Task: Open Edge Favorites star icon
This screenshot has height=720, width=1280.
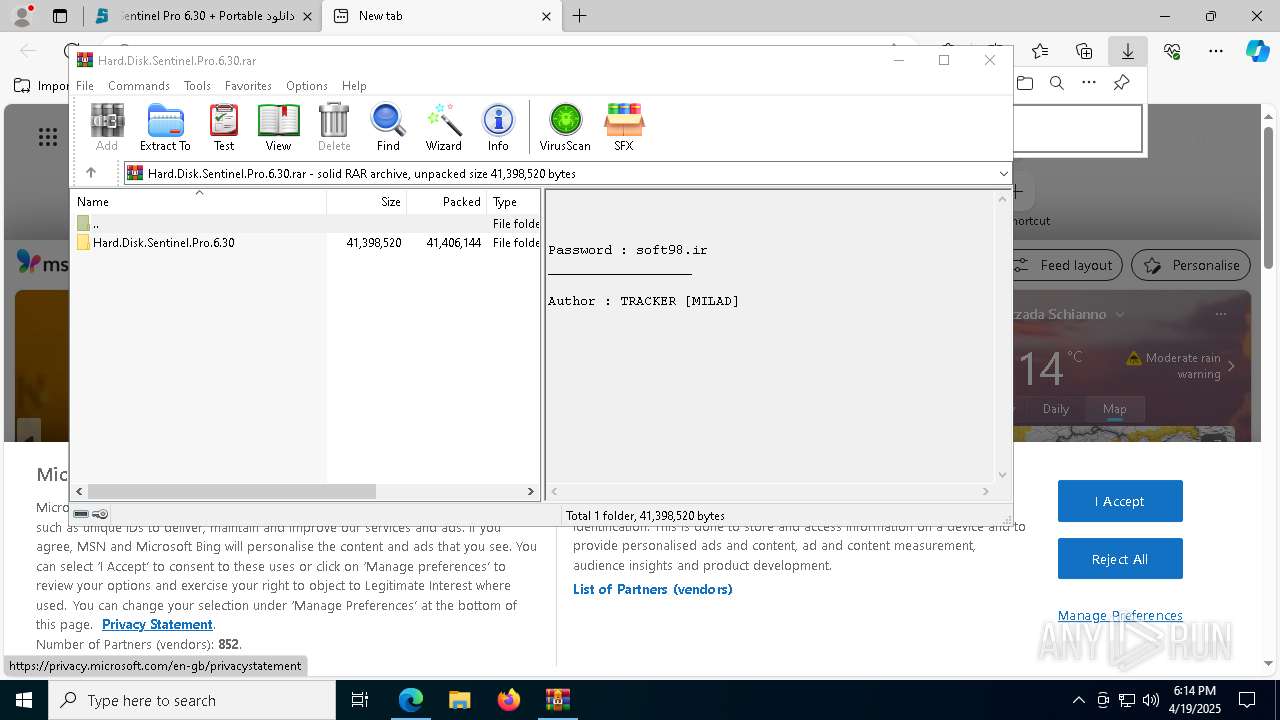Action: 1040,51
